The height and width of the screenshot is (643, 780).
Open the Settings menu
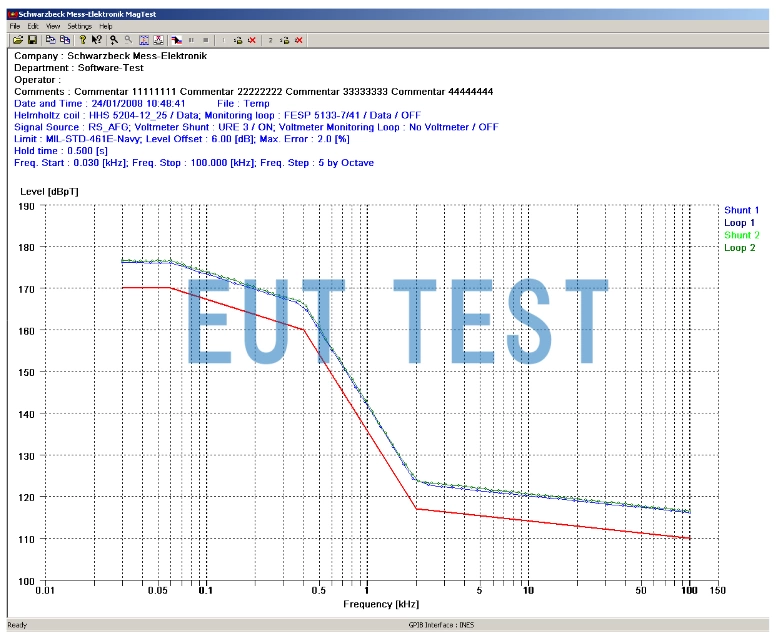coord(80,26)
